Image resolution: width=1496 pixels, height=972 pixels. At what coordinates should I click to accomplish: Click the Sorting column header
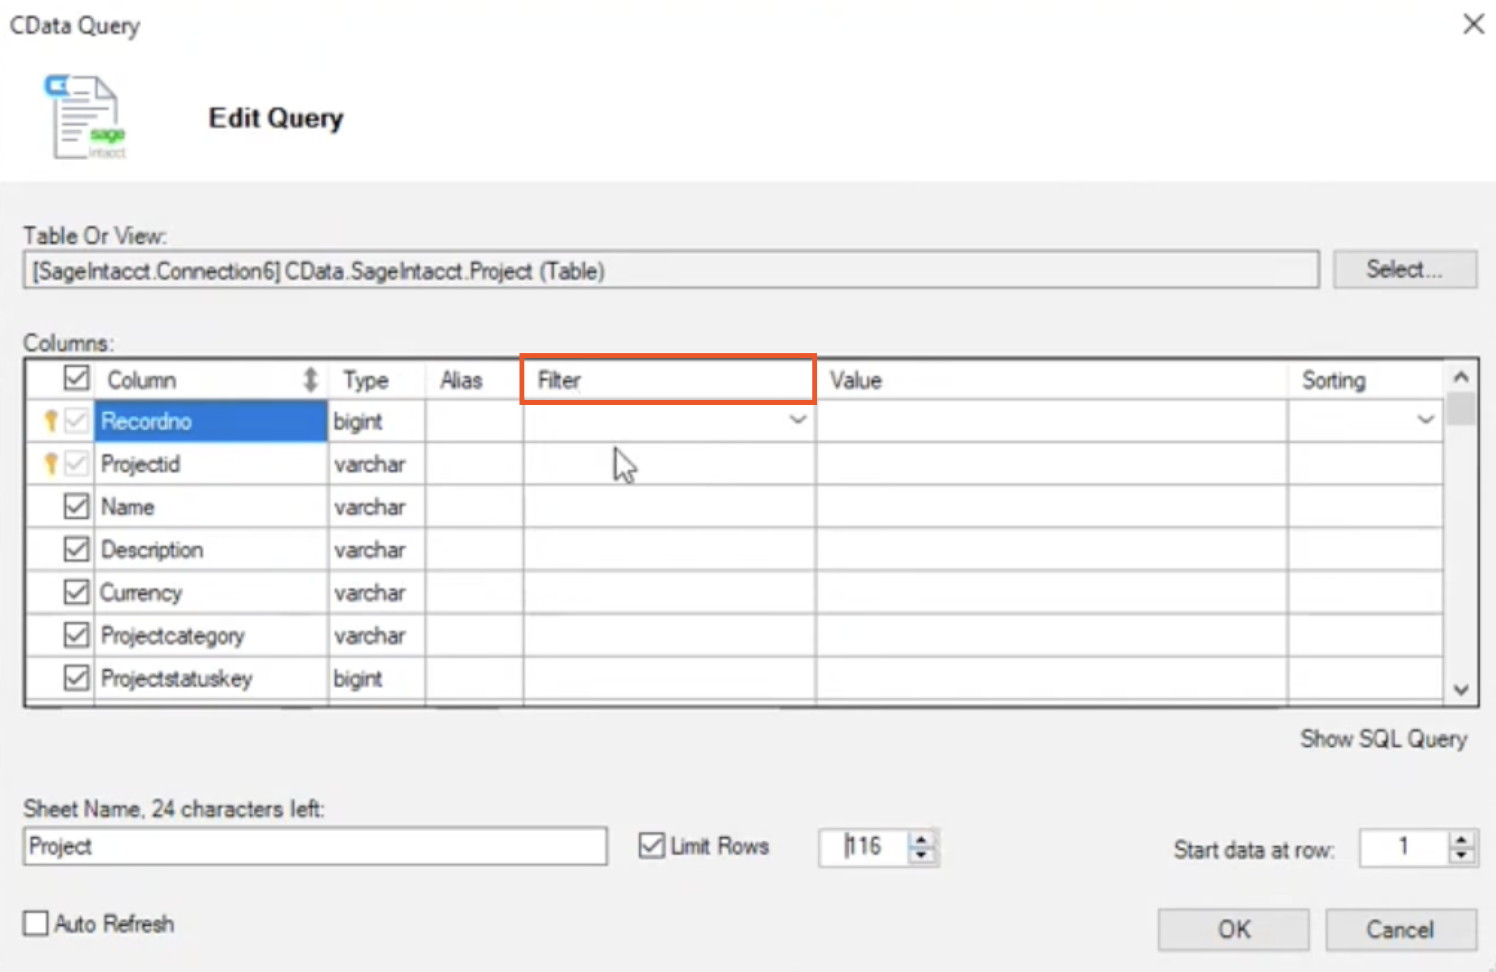point(1333,380)
